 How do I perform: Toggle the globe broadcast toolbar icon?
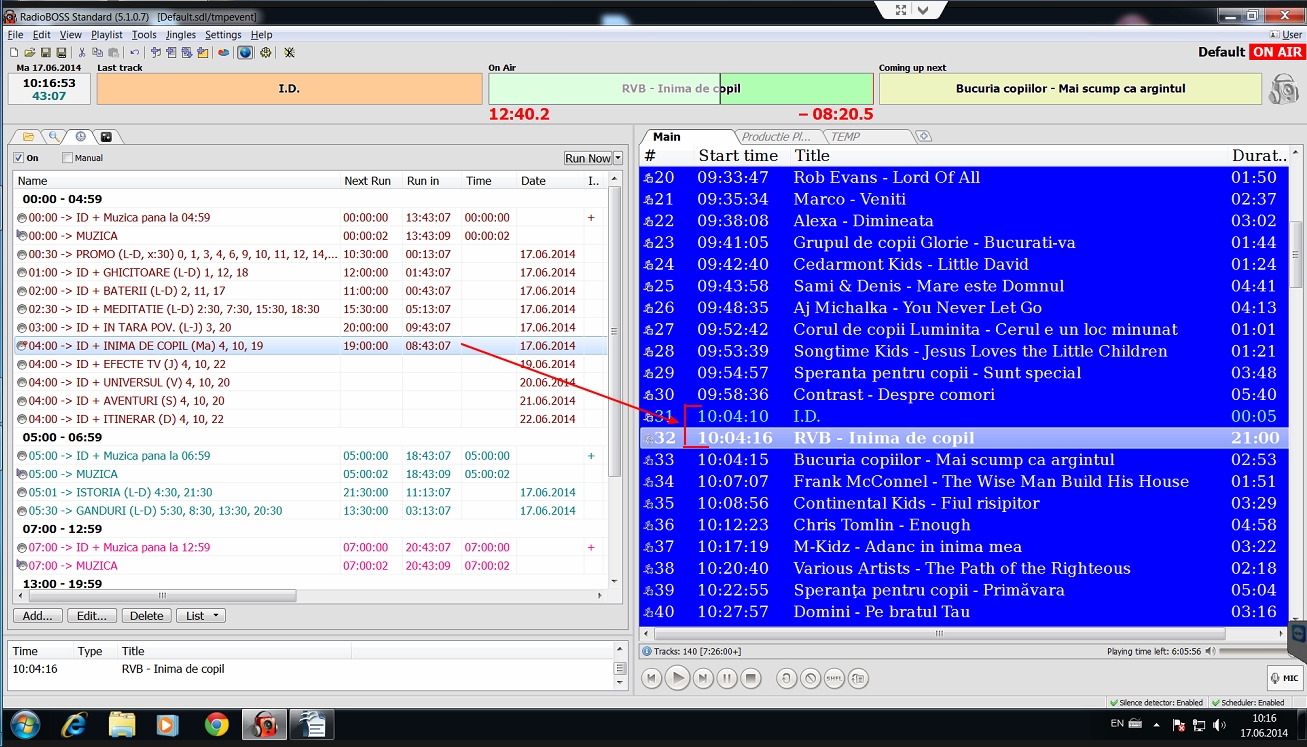(245, 52)
